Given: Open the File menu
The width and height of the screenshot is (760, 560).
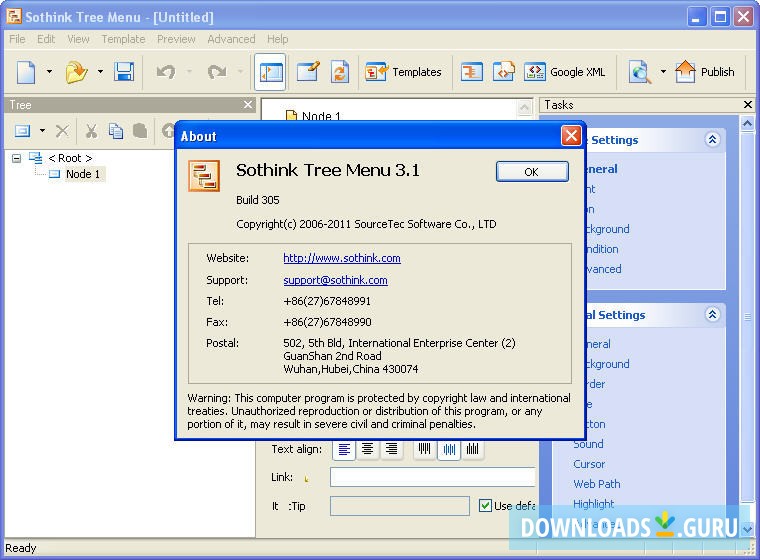Looking at the screenshot, I should coord(17,39).
